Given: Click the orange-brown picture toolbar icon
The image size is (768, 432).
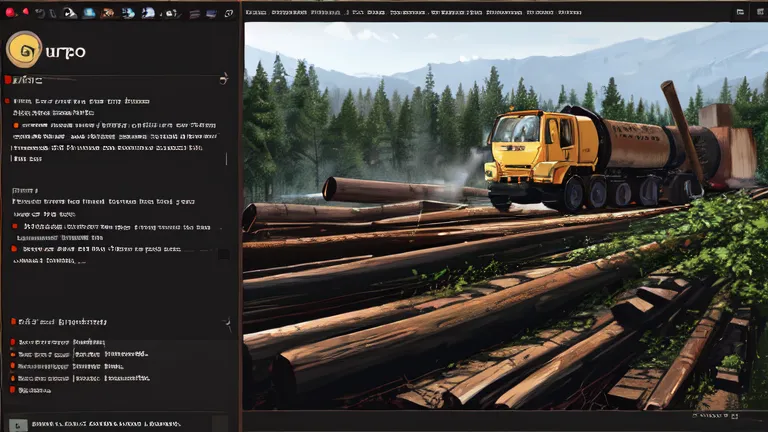Looking at the screenshot, I should tap(108, 13).
